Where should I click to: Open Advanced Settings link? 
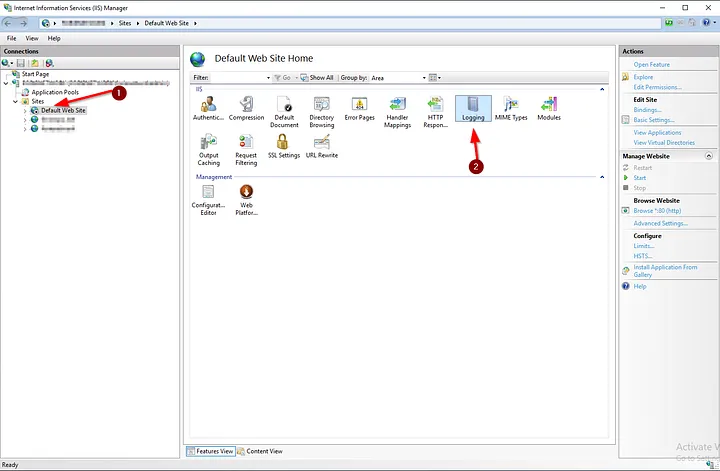[660, 223]
